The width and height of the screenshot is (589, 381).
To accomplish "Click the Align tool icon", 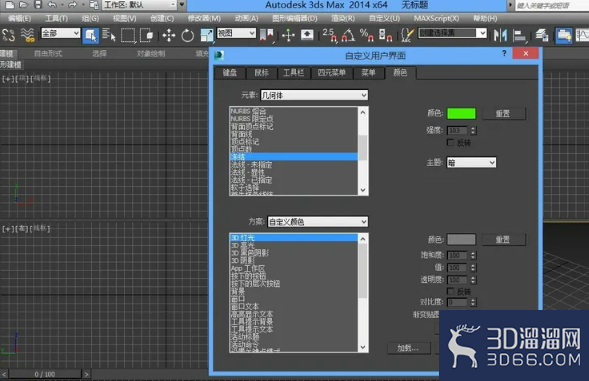I will (x=520, y=36).
